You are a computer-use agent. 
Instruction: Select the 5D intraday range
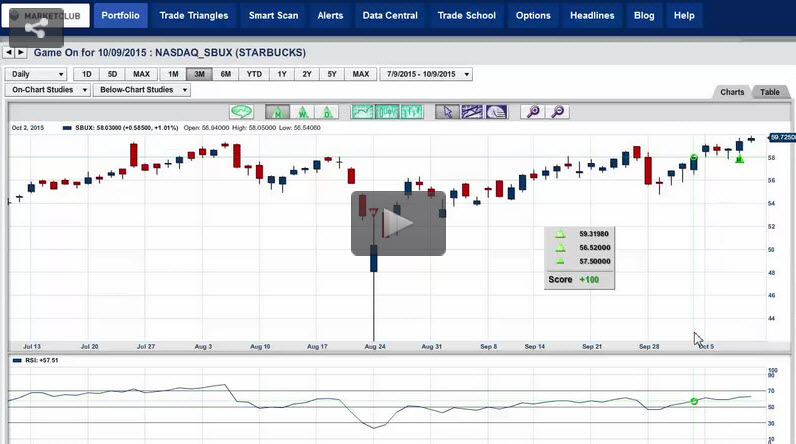(x=112, y=74)
